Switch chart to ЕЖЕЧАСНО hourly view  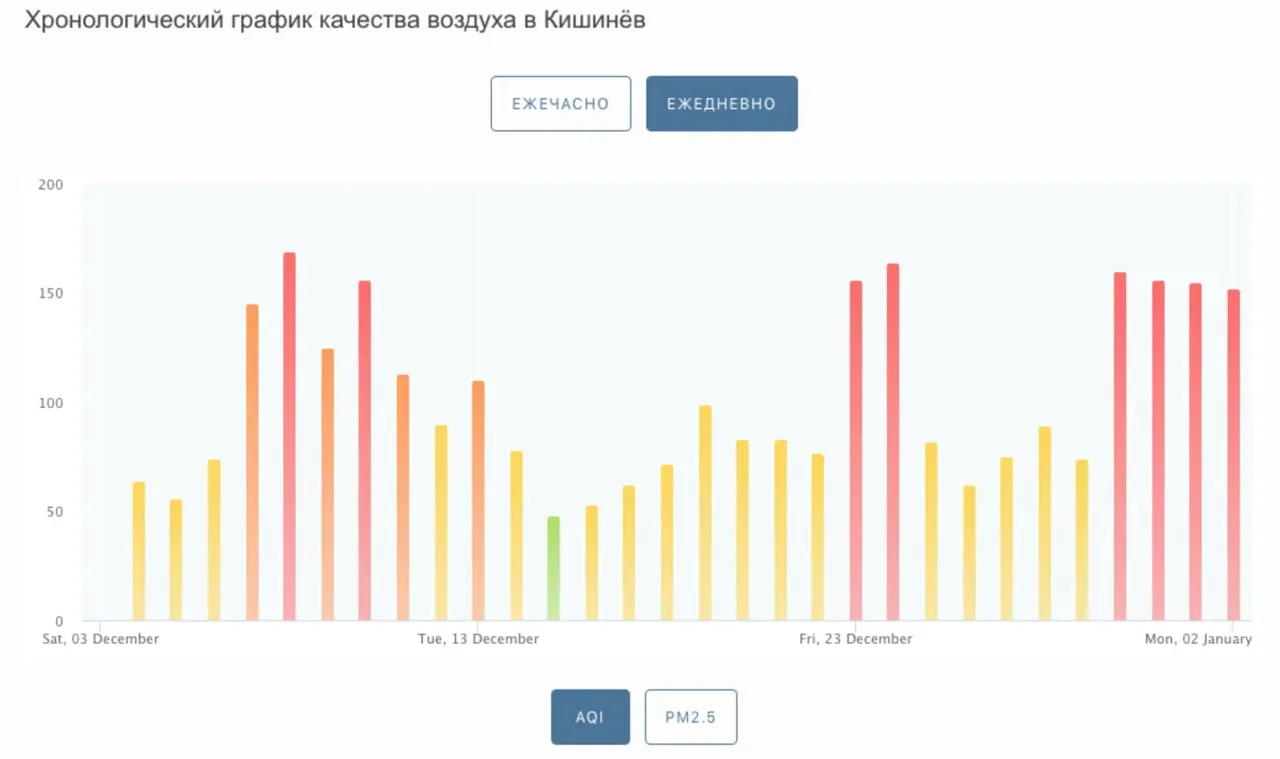coord(560,103)
